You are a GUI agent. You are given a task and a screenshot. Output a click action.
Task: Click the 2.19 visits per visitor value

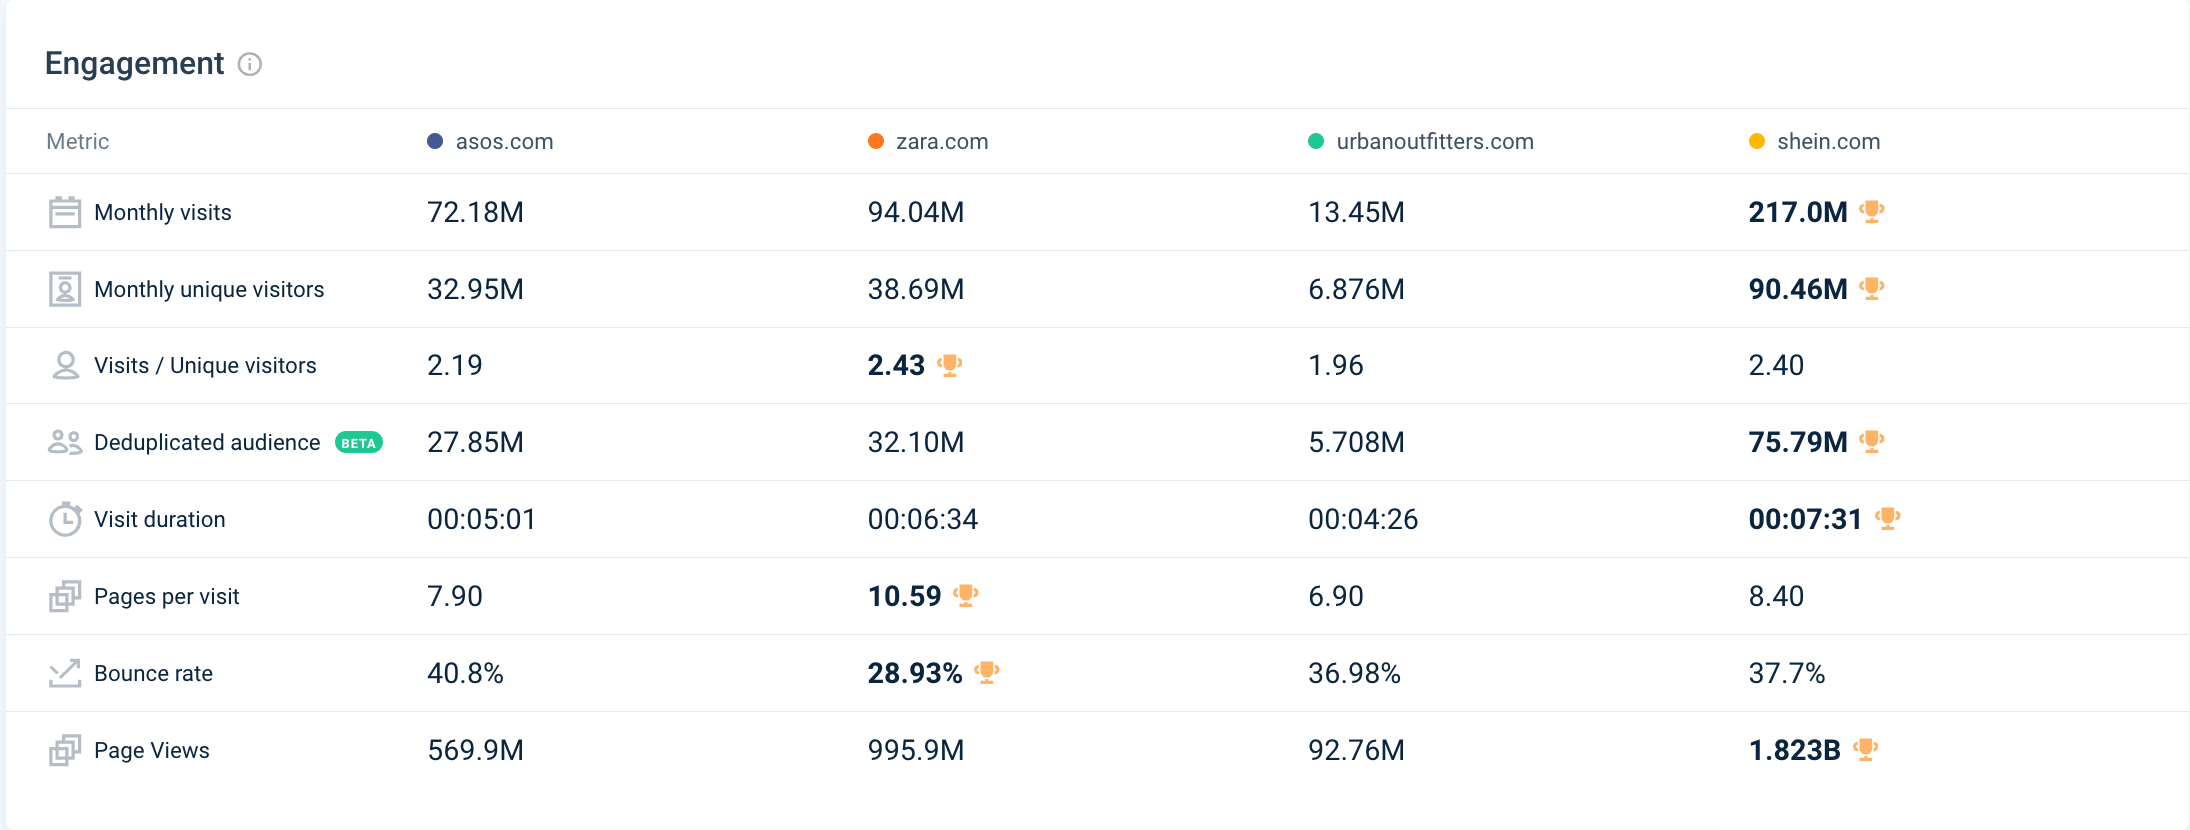click(x=455, y=365)
